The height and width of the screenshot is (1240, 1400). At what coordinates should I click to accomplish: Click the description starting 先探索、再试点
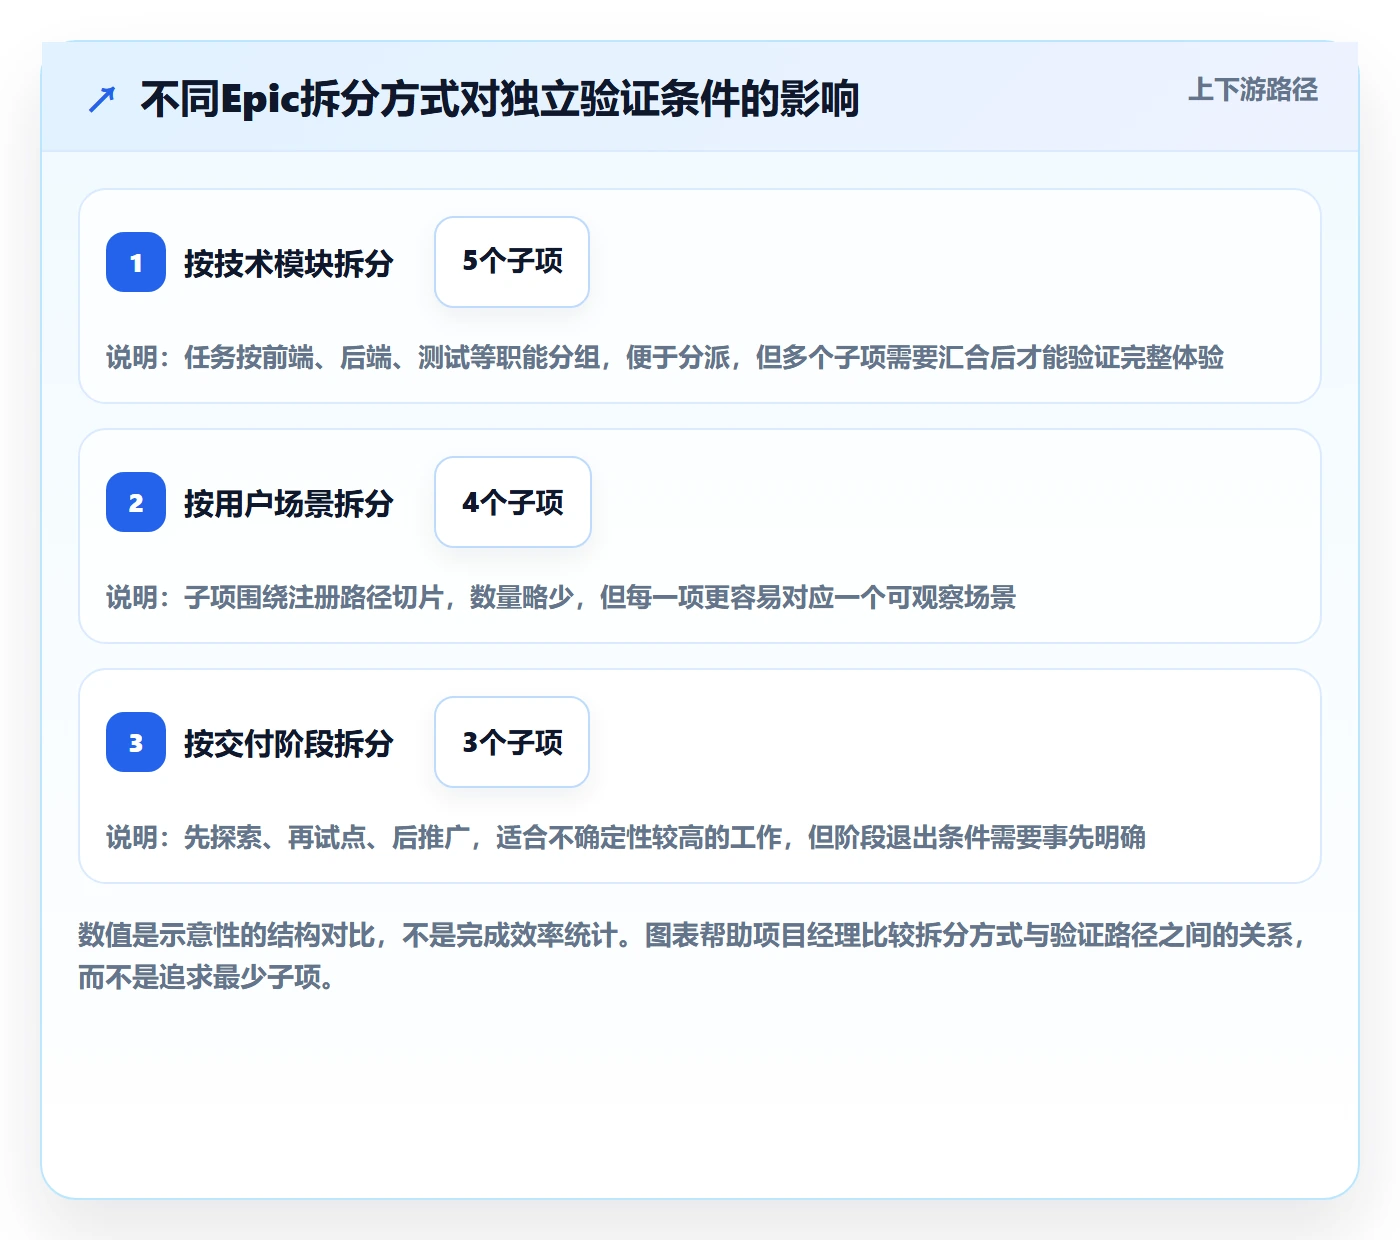tap(626, 837)
